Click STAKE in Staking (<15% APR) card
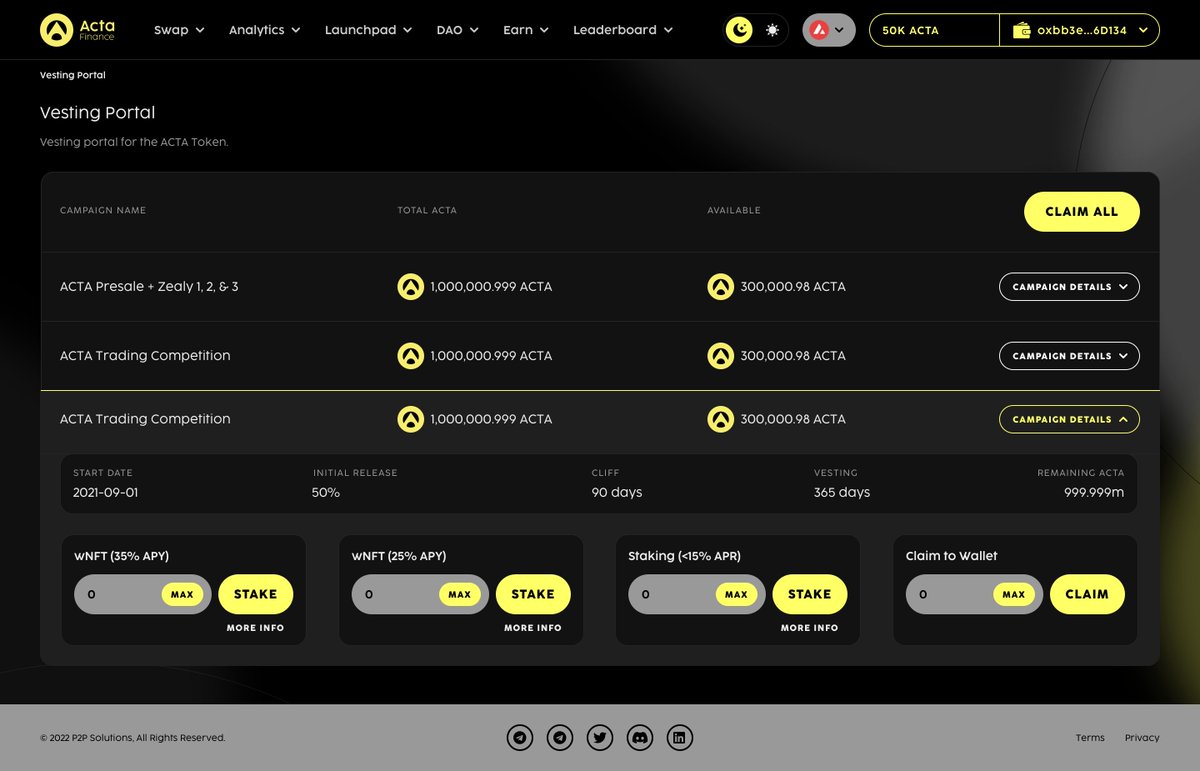 810,594
